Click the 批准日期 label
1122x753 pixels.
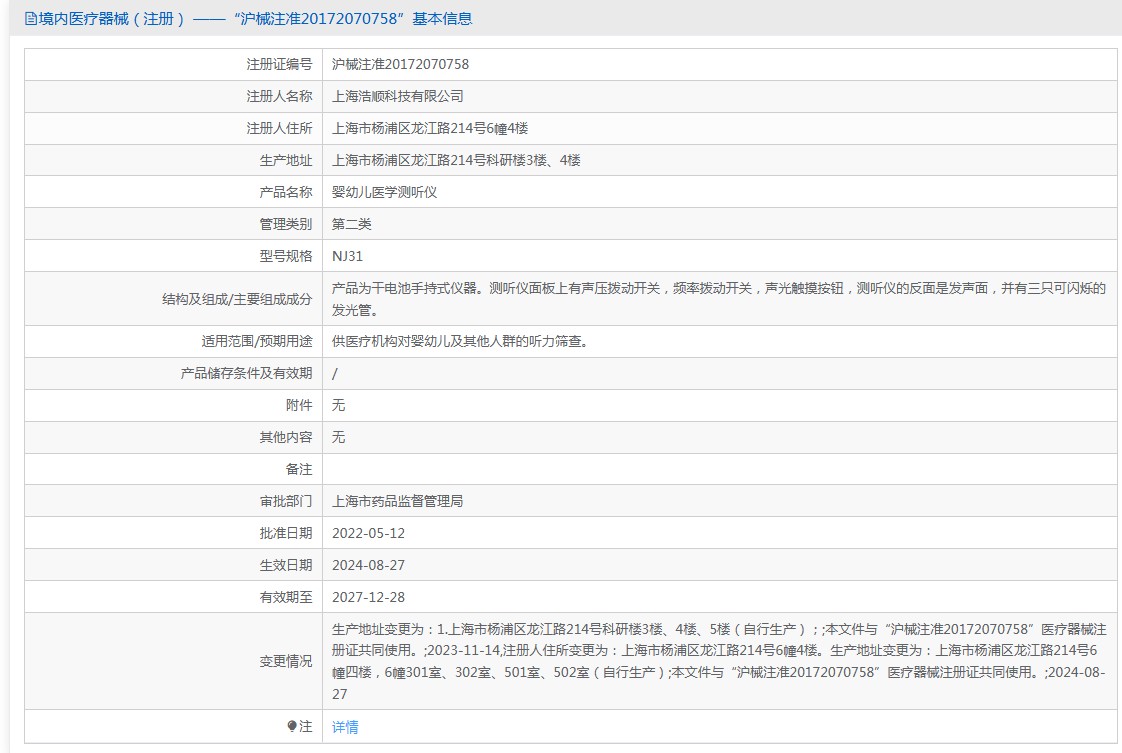coord(286,533)
